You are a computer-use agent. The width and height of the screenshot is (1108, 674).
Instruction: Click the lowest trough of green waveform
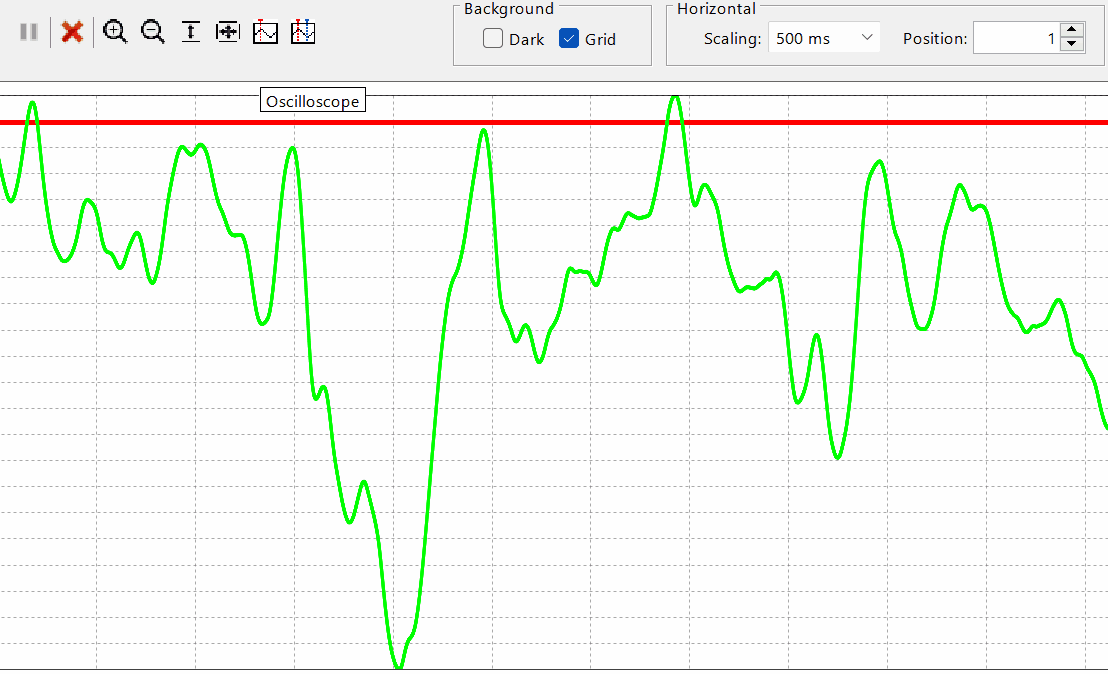[399, 665]
